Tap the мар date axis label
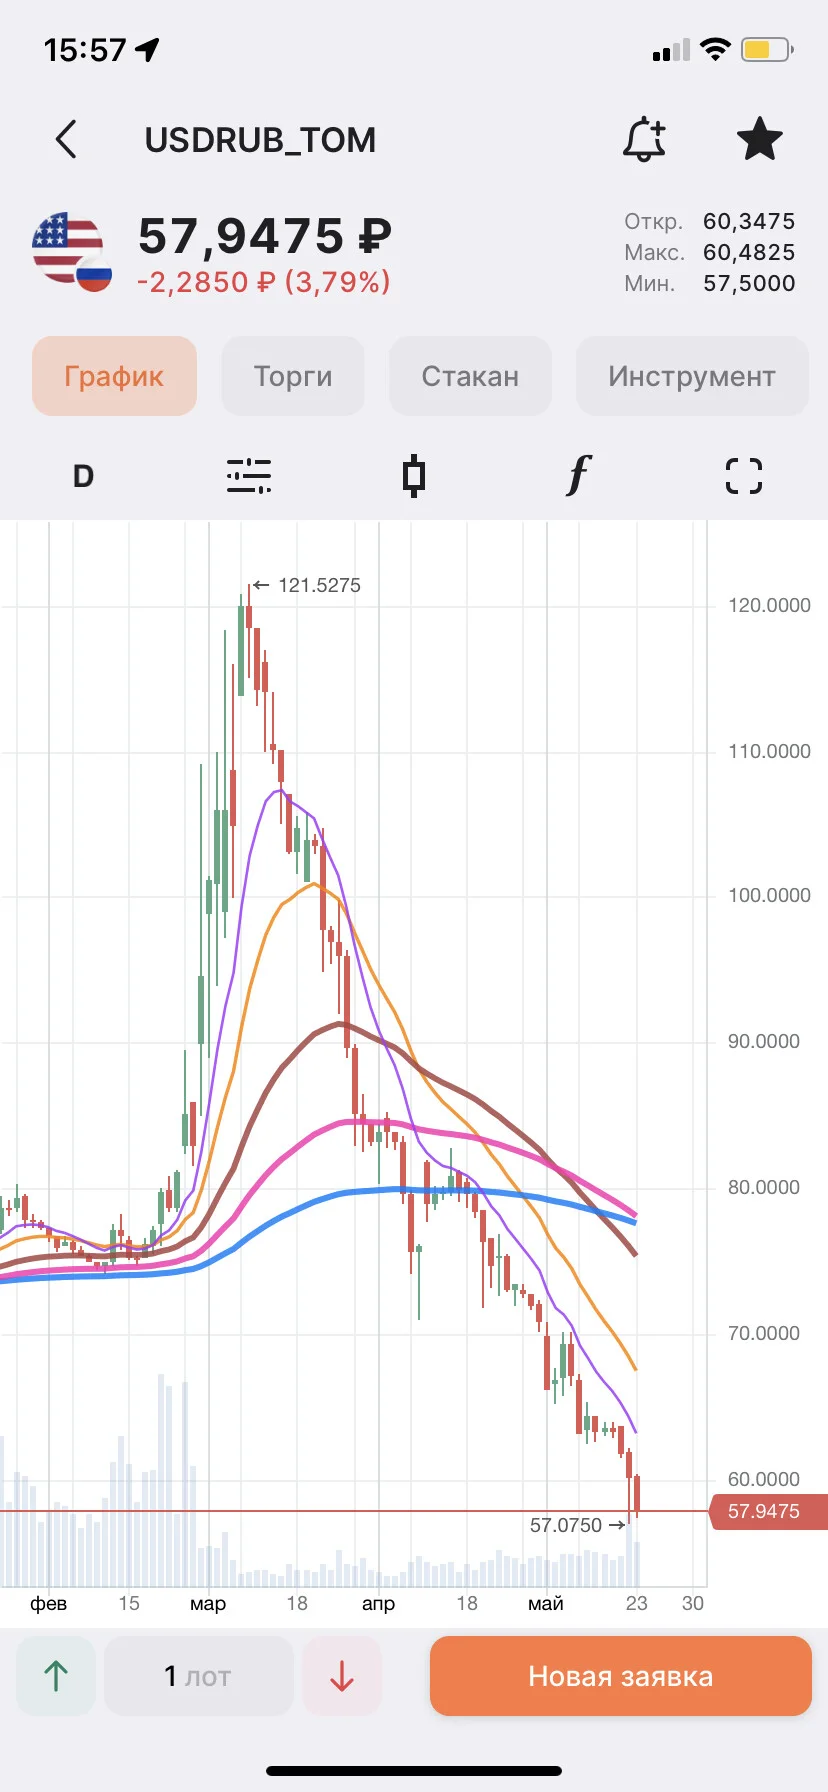Screen dimensions: 828x1792 tap(208, 1603)
